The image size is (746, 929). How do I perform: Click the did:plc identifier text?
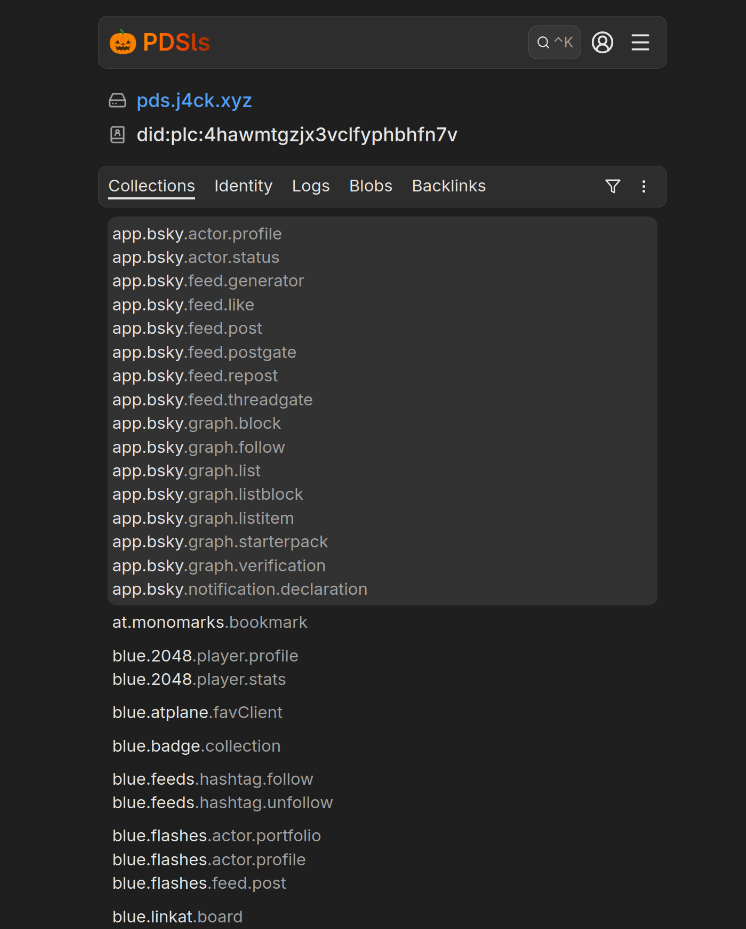tap(297, 135)
